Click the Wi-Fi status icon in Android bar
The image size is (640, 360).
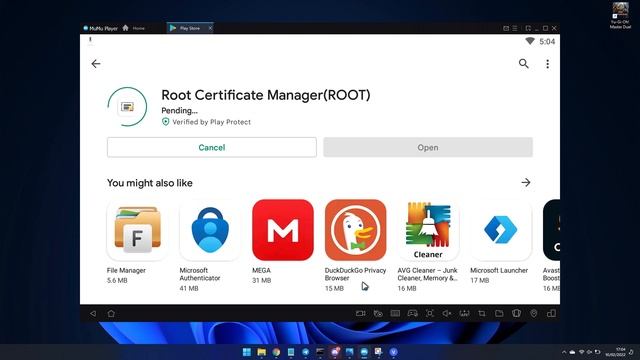click(x=530, y=41)
